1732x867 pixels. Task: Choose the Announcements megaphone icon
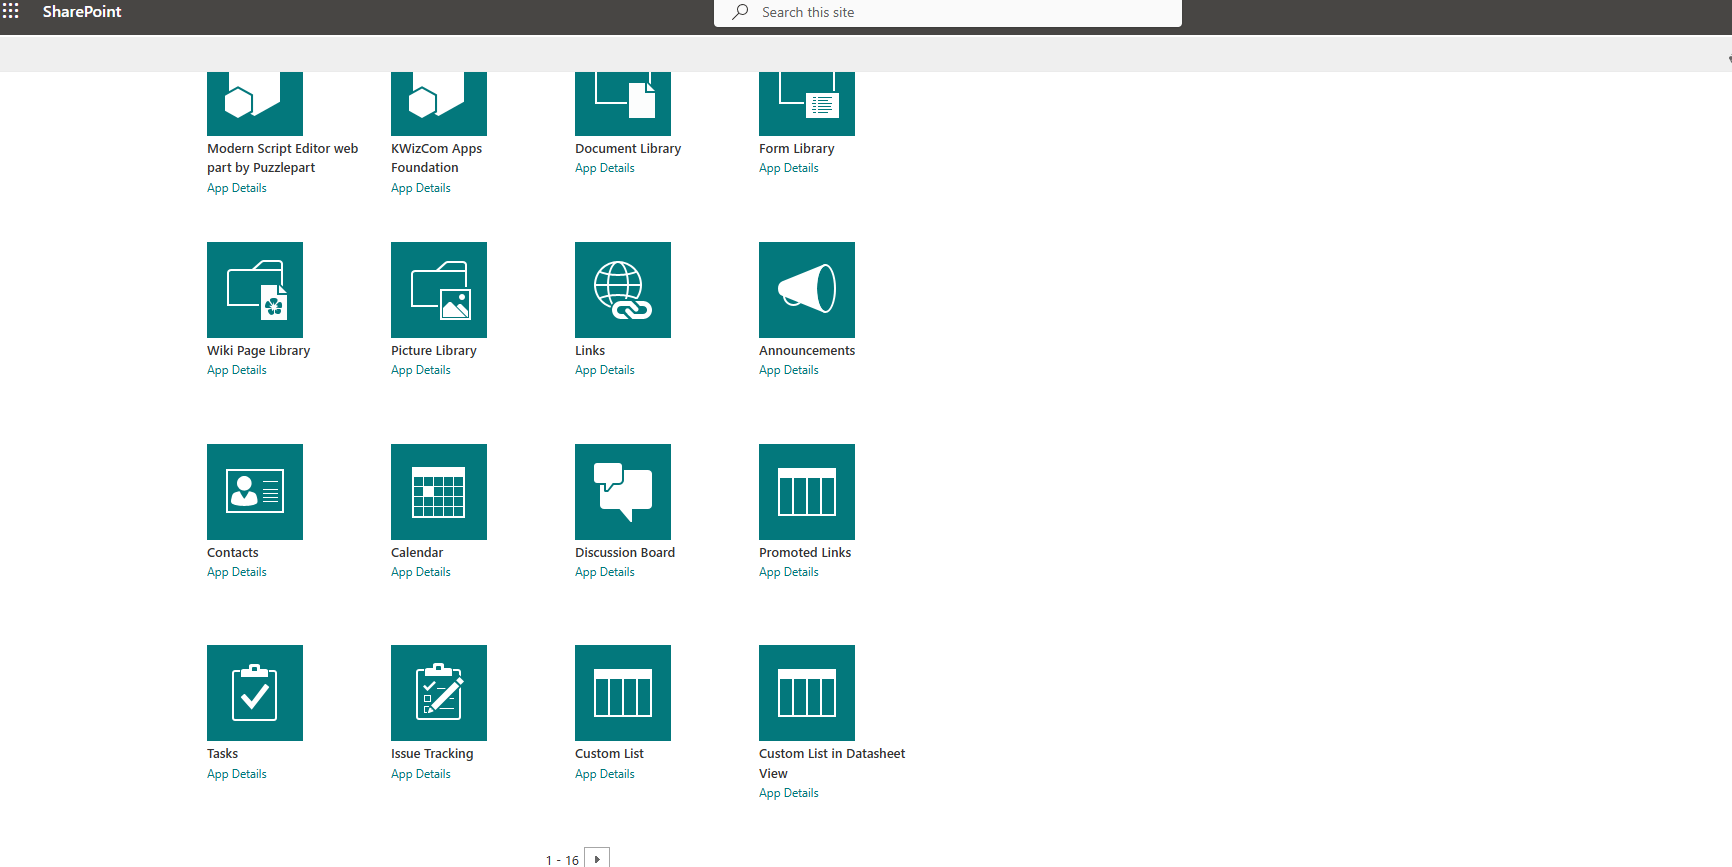click(806, 290)
